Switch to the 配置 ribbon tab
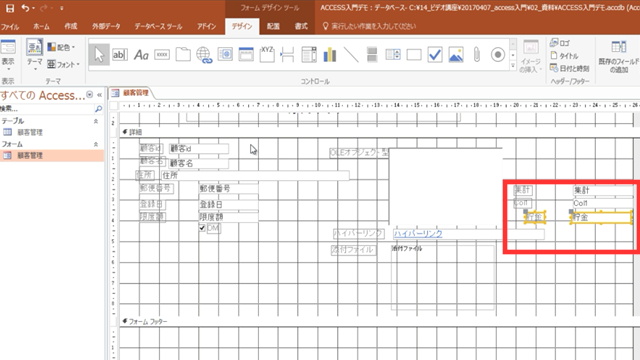640x360 pixels. coord(273,26)
